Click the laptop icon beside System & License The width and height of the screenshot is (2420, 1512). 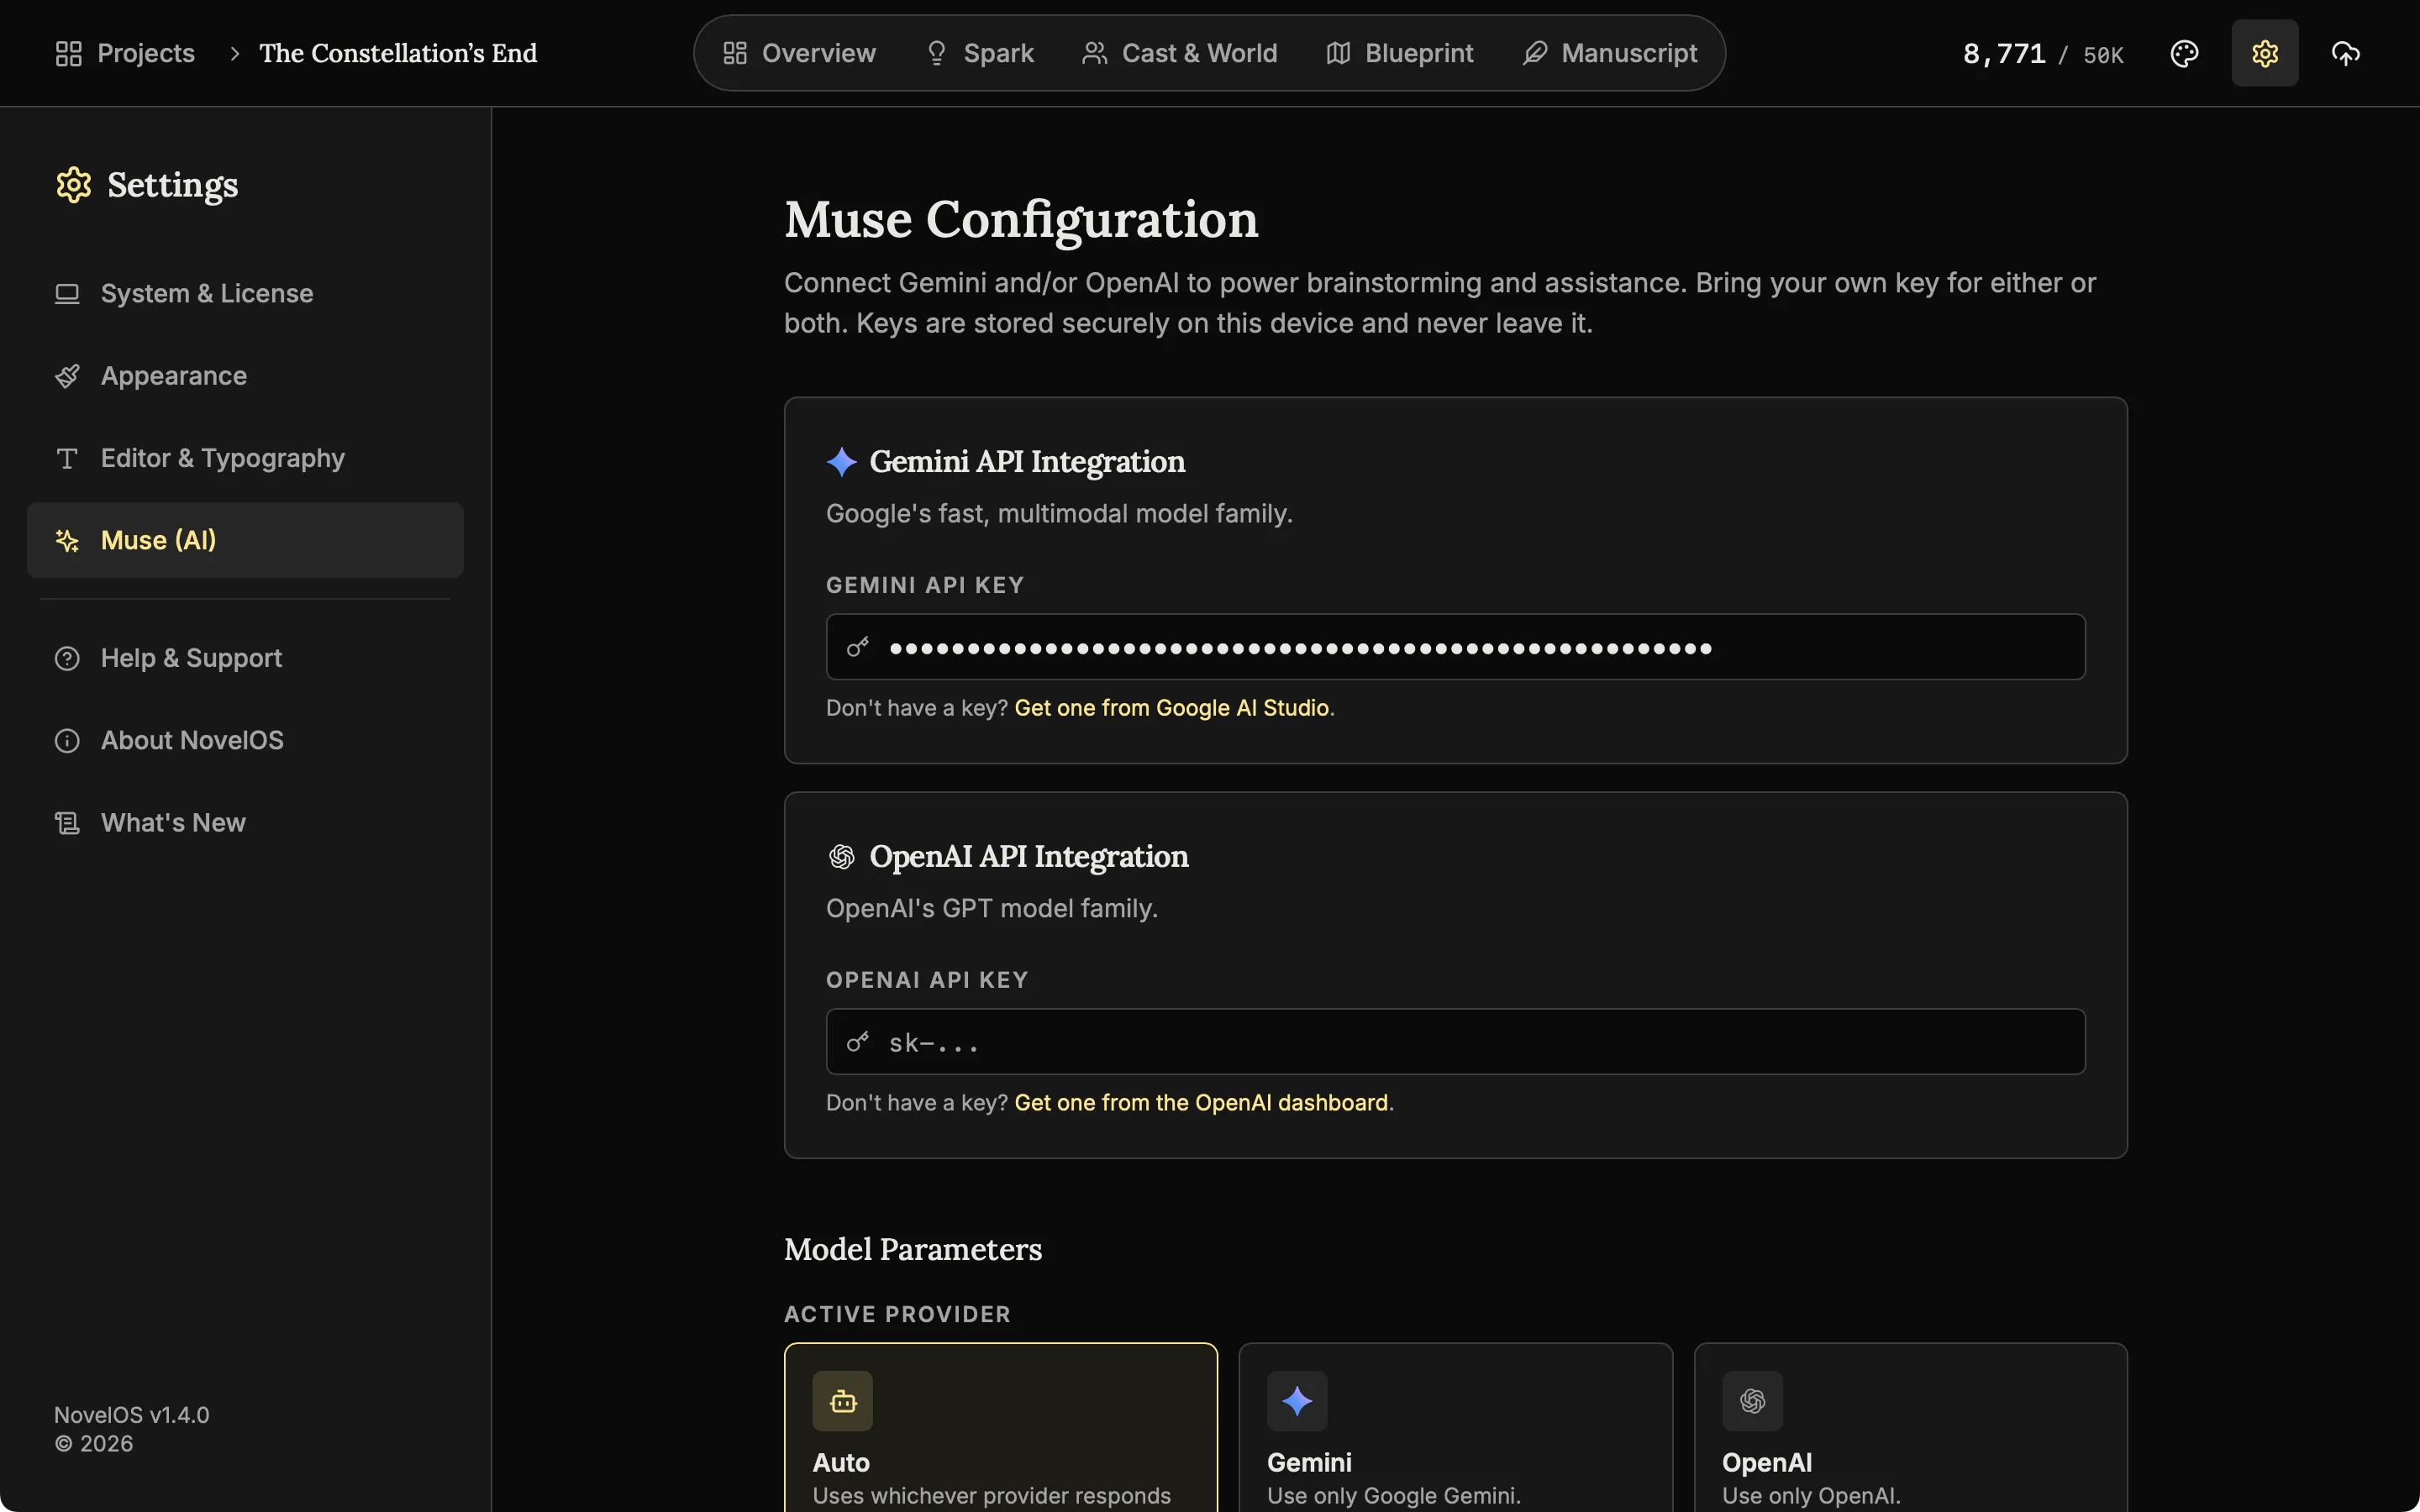[x=67, y=293]
